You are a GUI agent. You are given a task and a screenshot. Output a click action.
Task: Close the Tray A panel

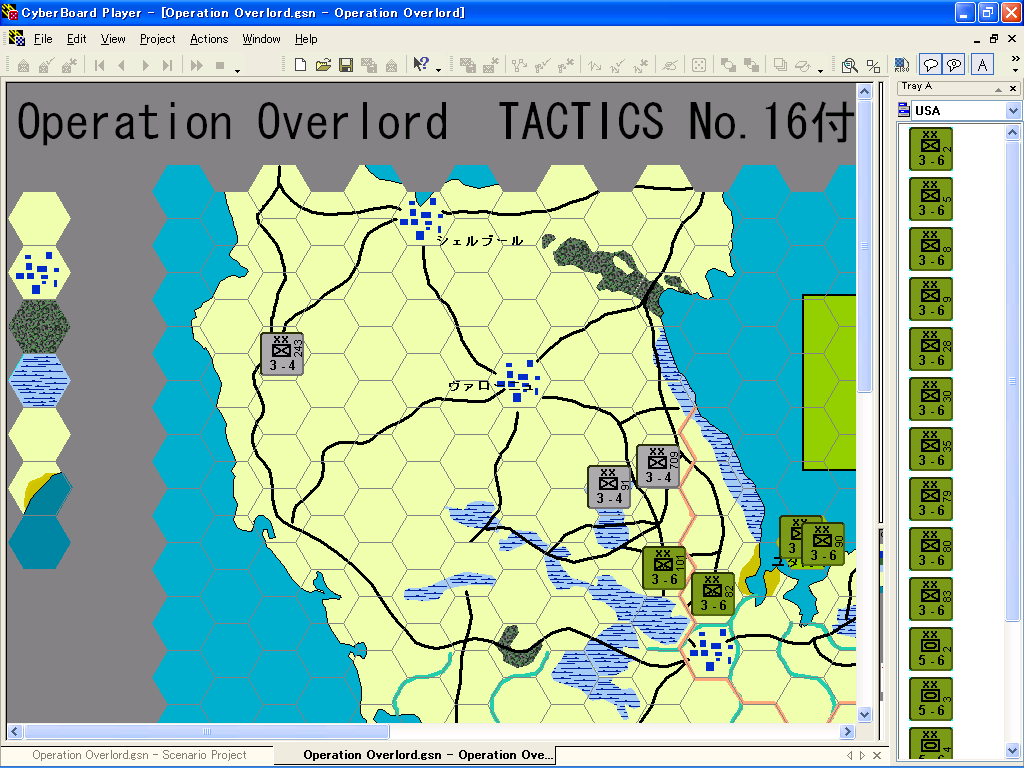coord(1013,88)
